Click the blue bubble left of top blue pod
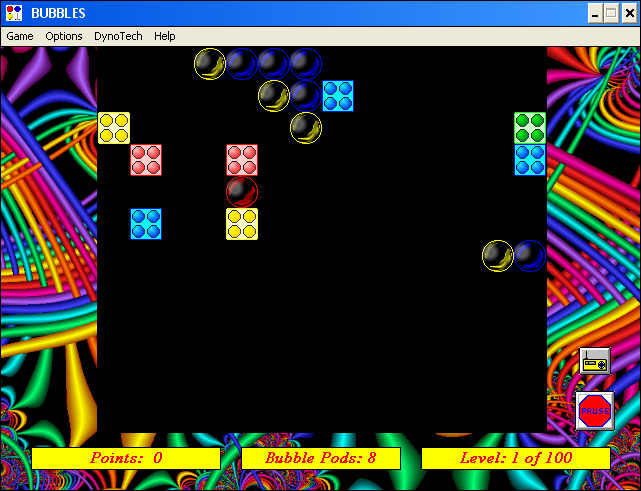This screenshot has height=491, width=641. click(x=306, y=96)
